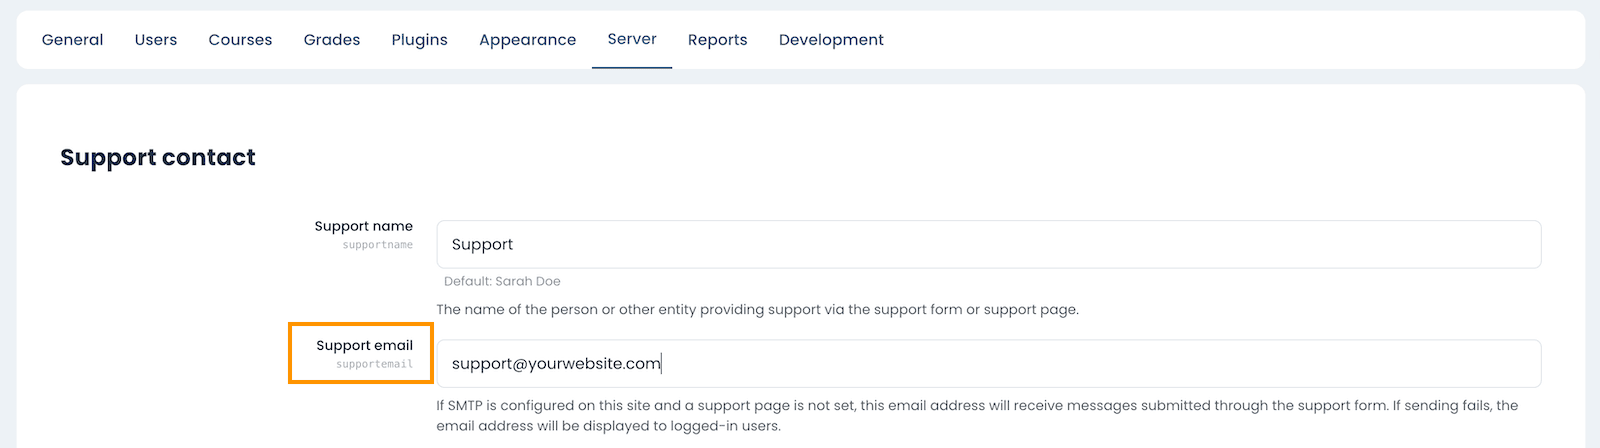Select the Grades tab
Viewport: 1600px width, 448px height.
click(x=332, y=40)
